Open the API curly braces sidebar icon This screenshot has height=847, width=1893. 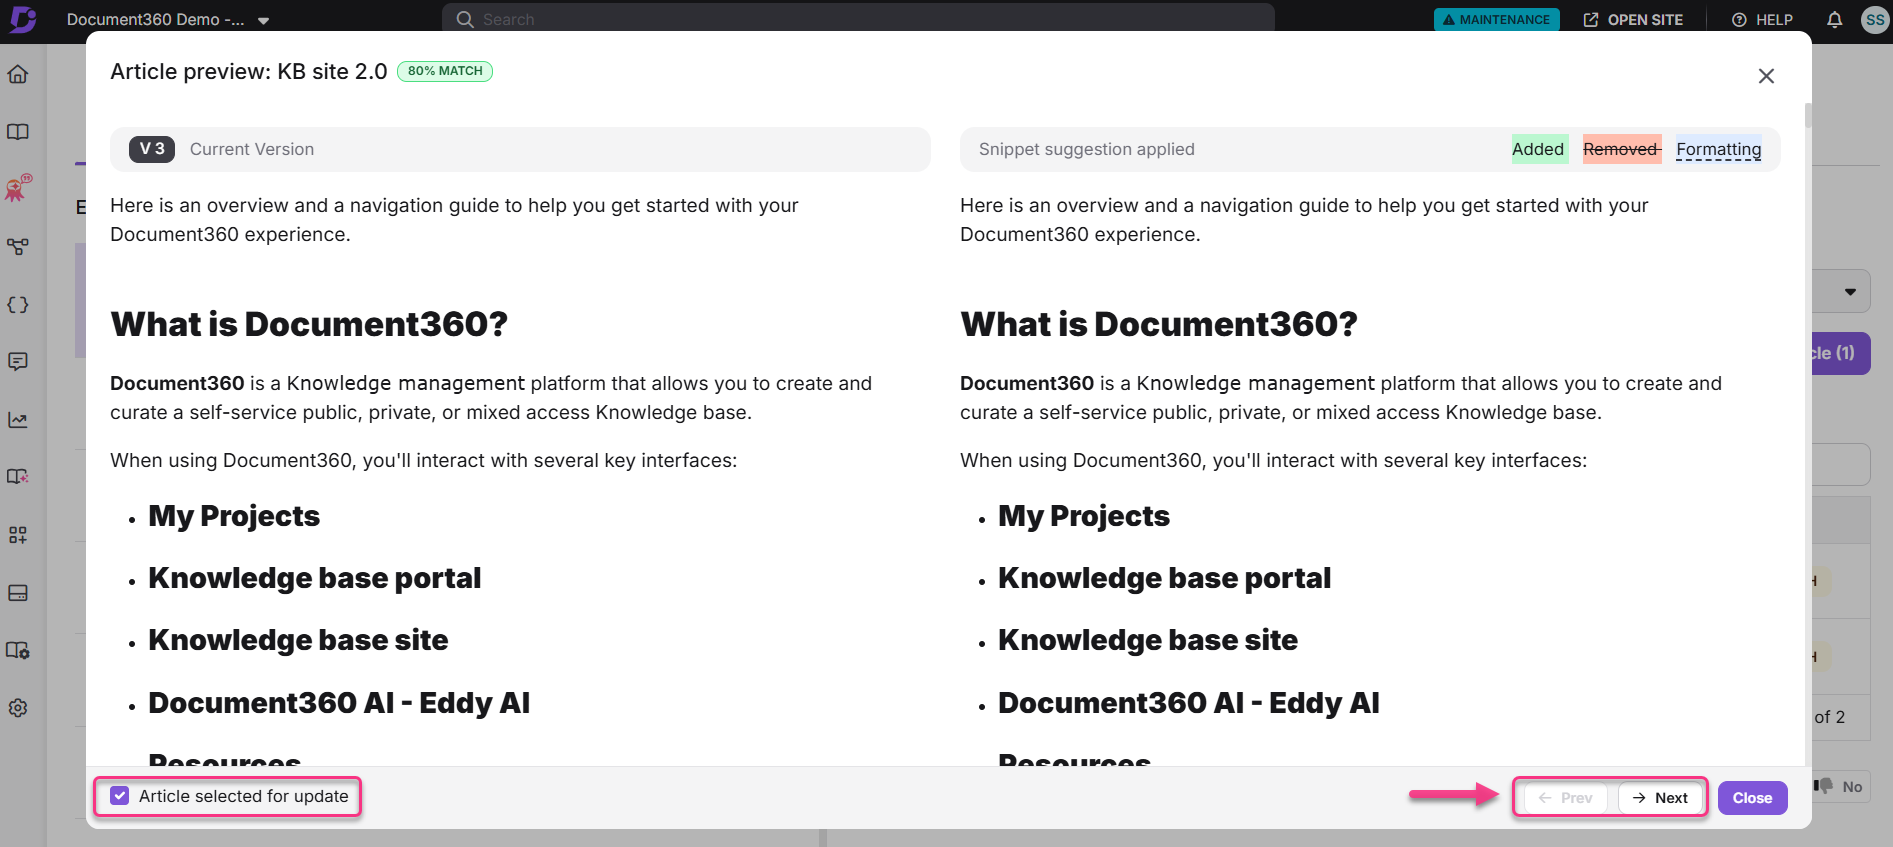tap(18, 305)
